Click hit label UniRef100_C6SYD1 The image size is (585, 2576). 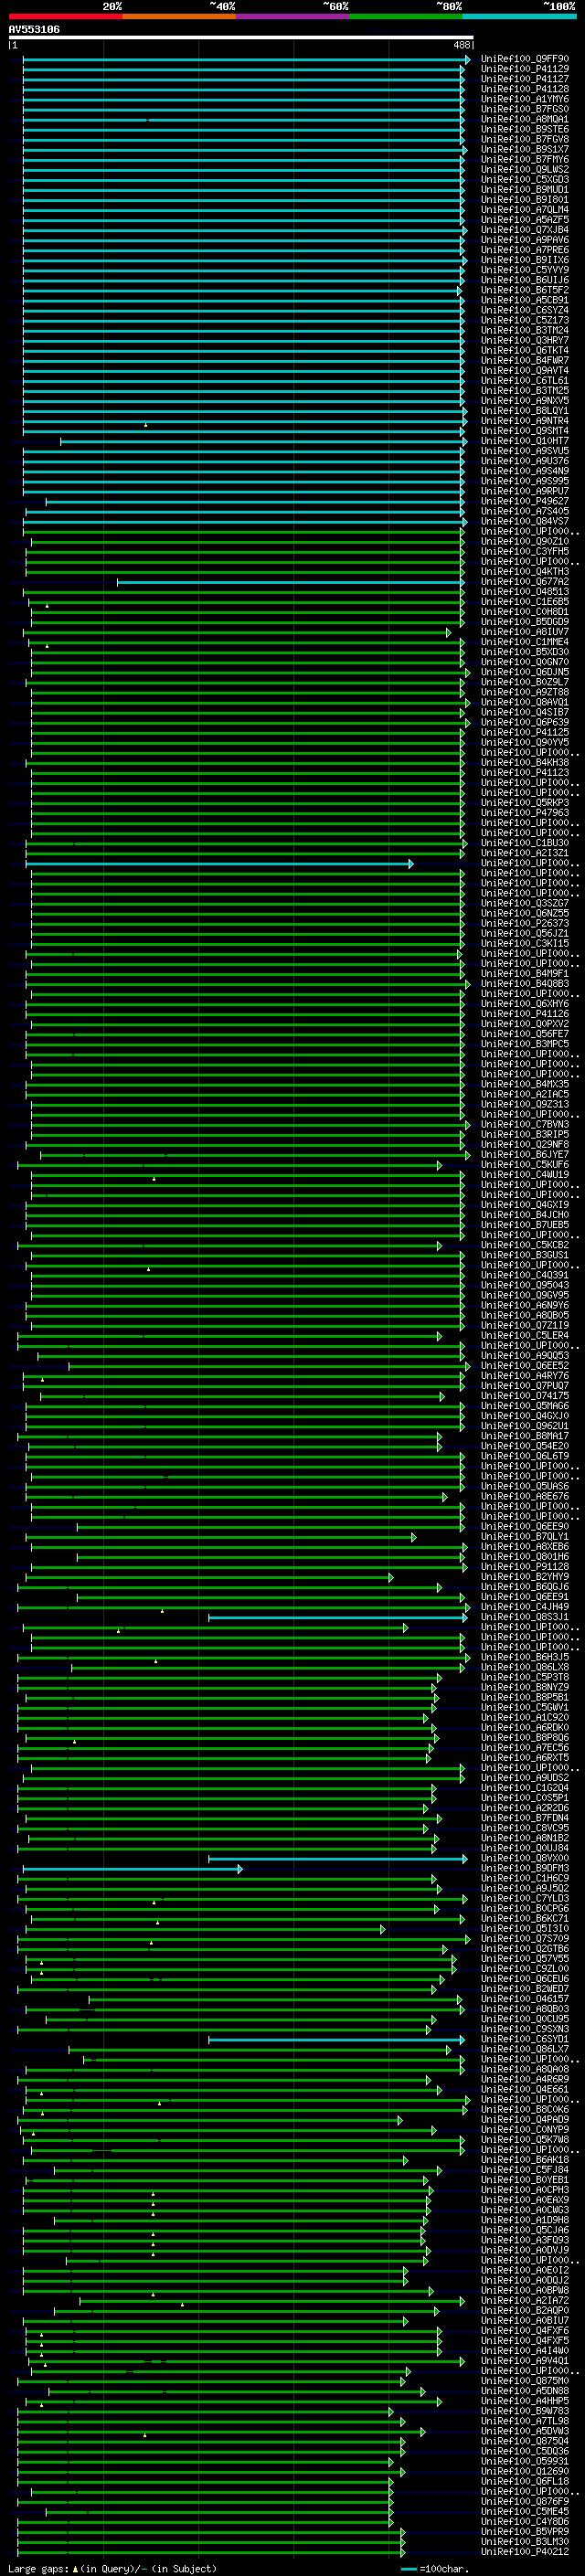click(x=525, y=2040)
